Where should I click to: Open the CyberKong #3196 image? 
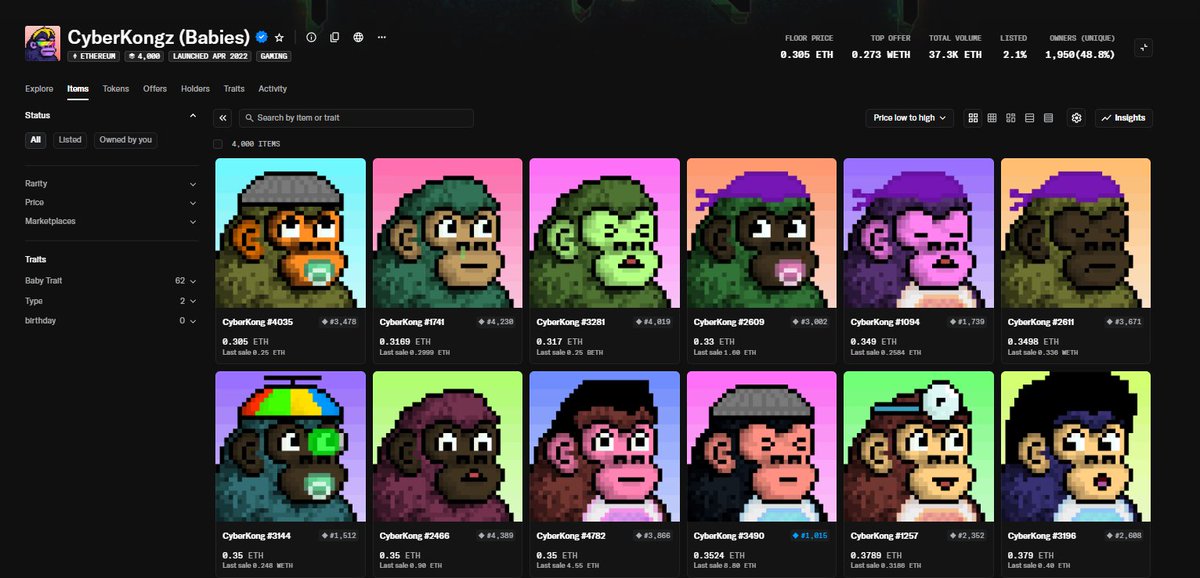click(x=1076, y=447)
